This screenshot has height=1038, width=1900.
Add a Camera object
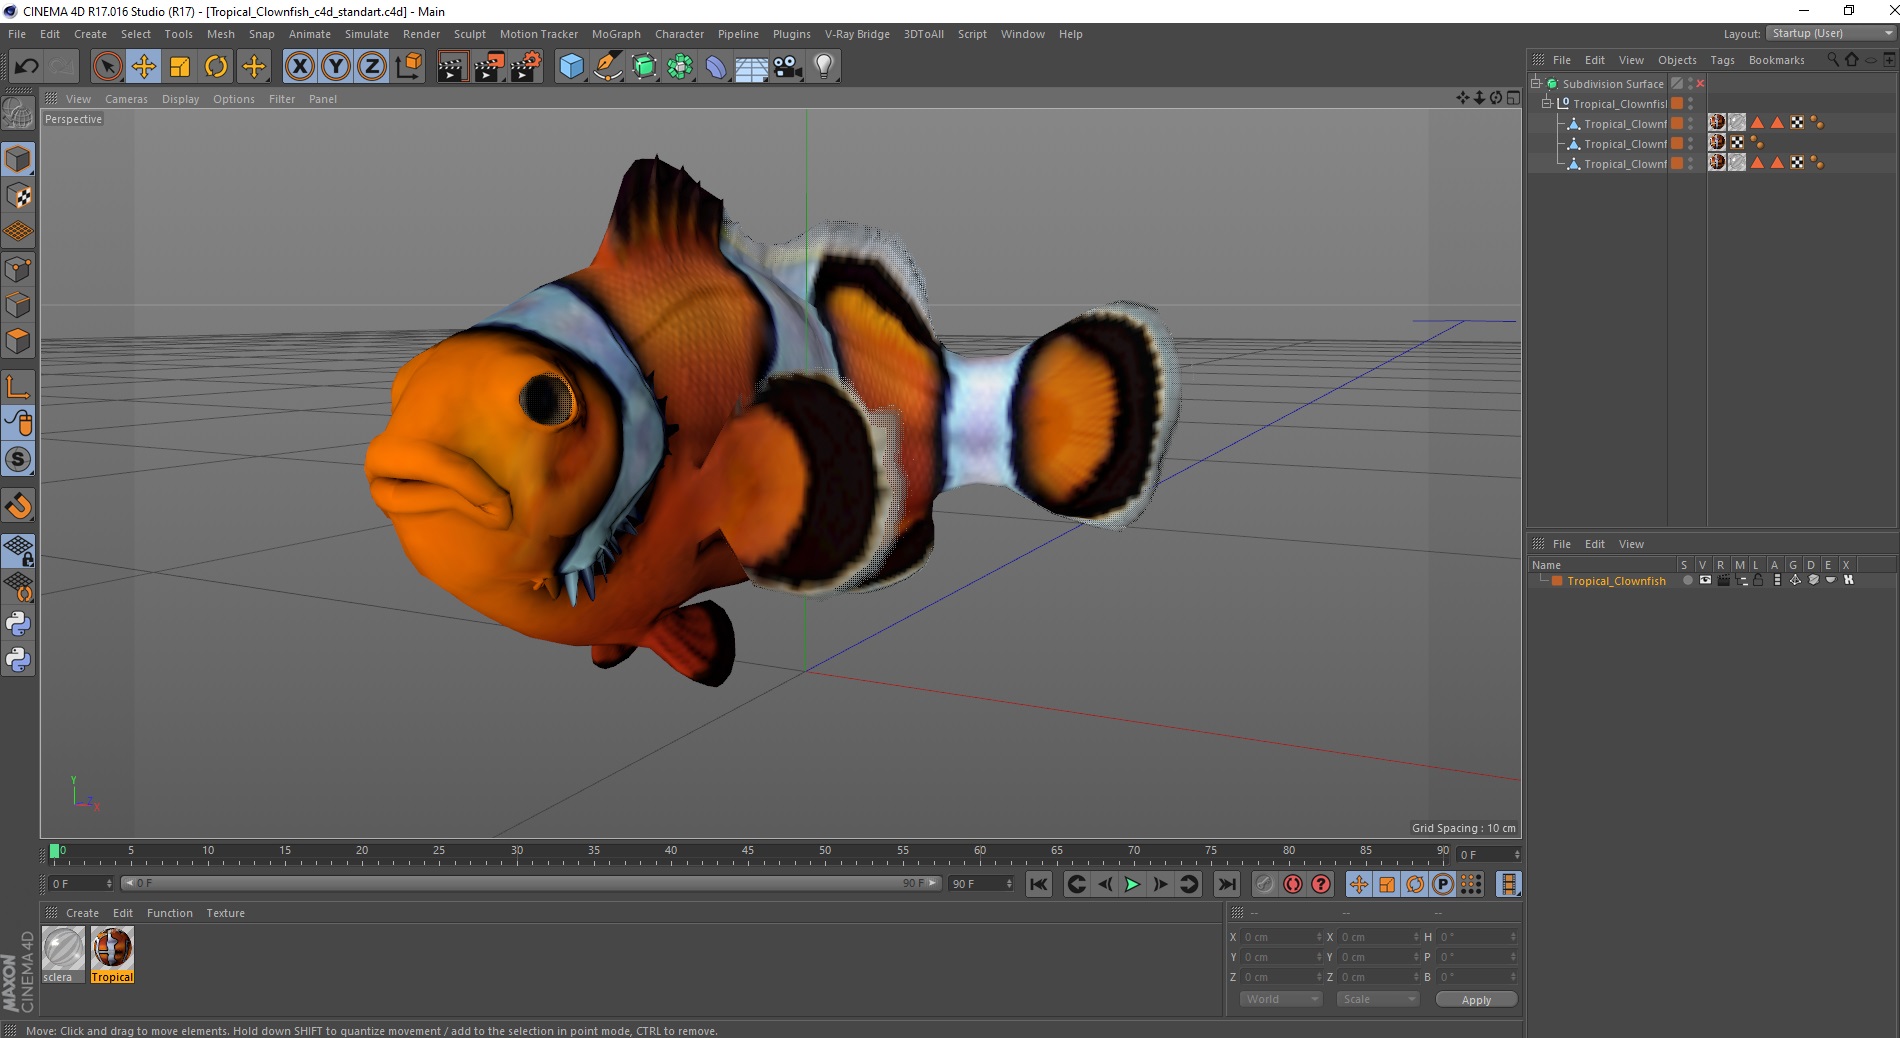pyautogui.click(x=788, y=67)
